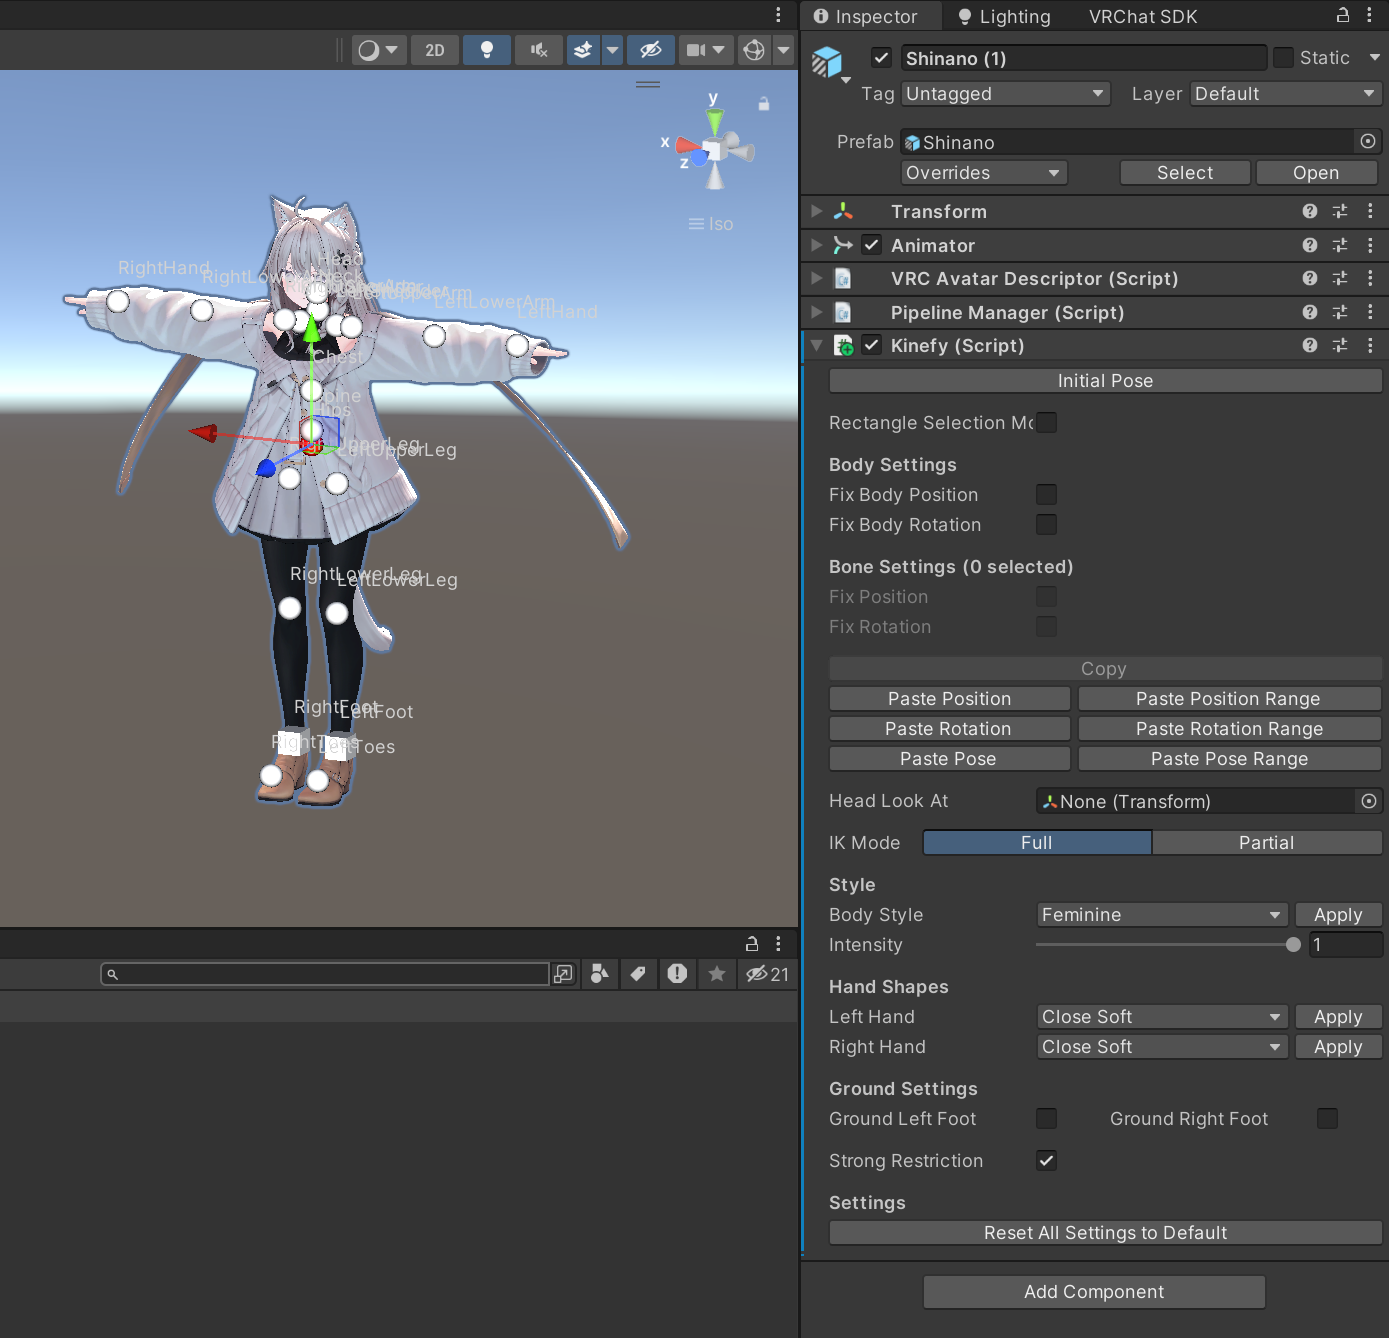Open scene view three-dot options menu

pos(778,15)
